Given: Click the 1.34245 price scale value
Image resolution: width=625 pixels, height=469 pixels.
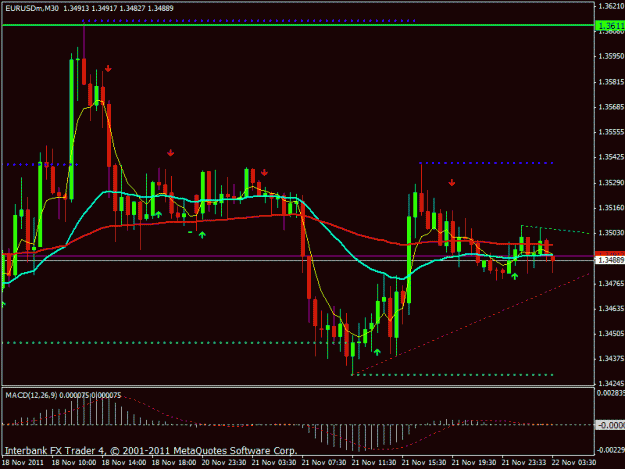Looking at the screenshot, I should [611, 383].
